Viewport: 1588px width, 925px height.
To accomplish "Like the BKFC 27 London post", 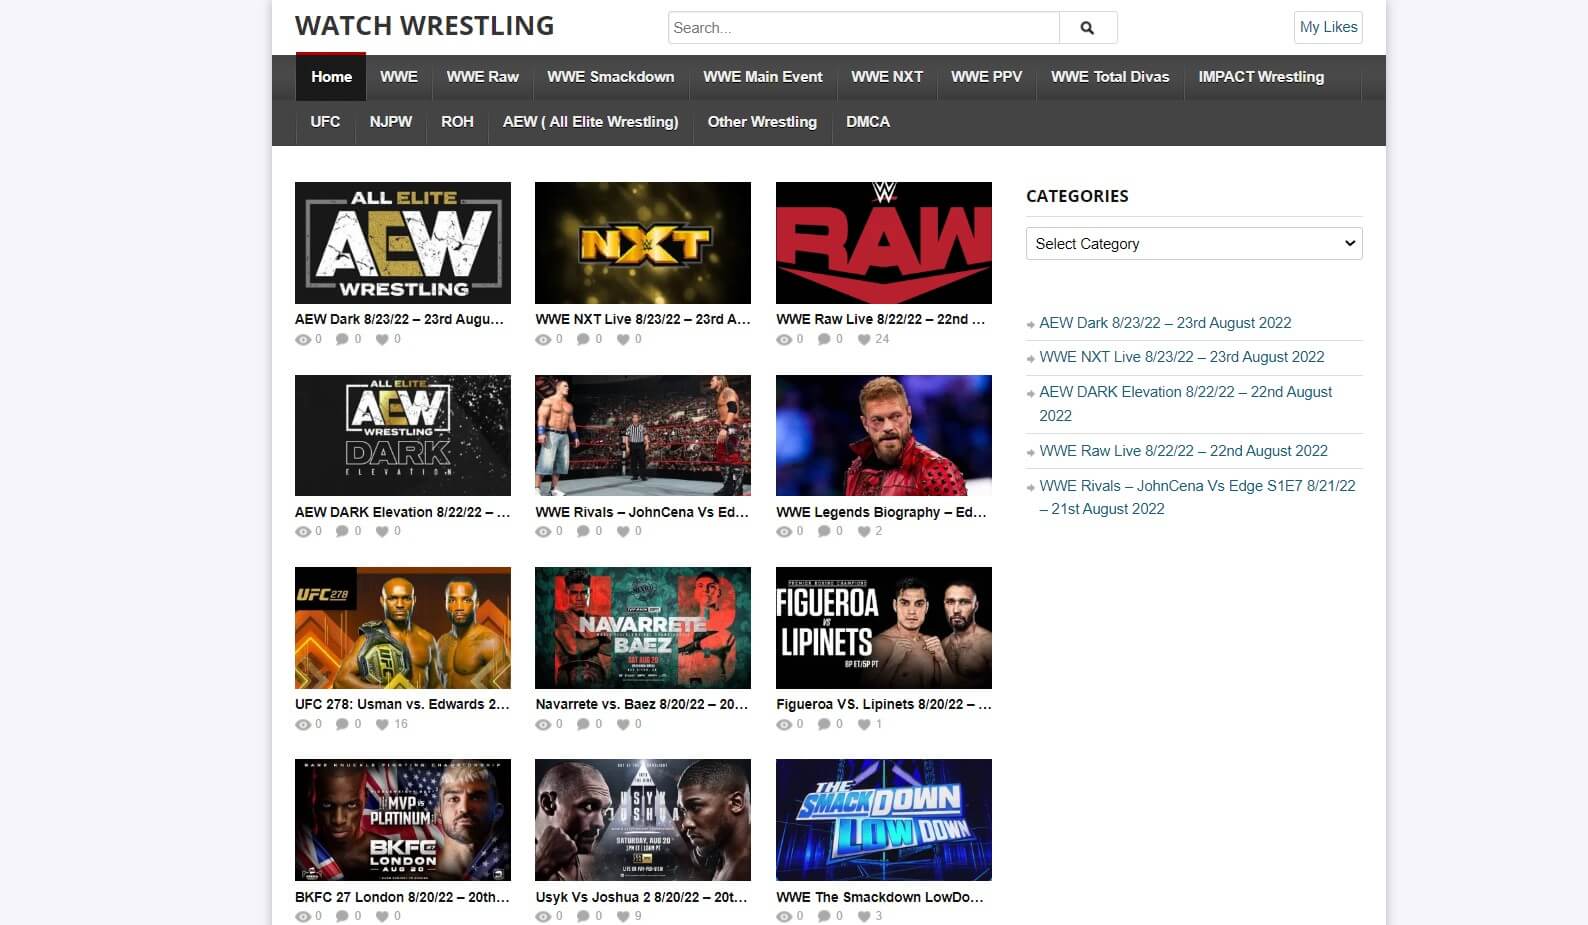I will tap(382, 917).
